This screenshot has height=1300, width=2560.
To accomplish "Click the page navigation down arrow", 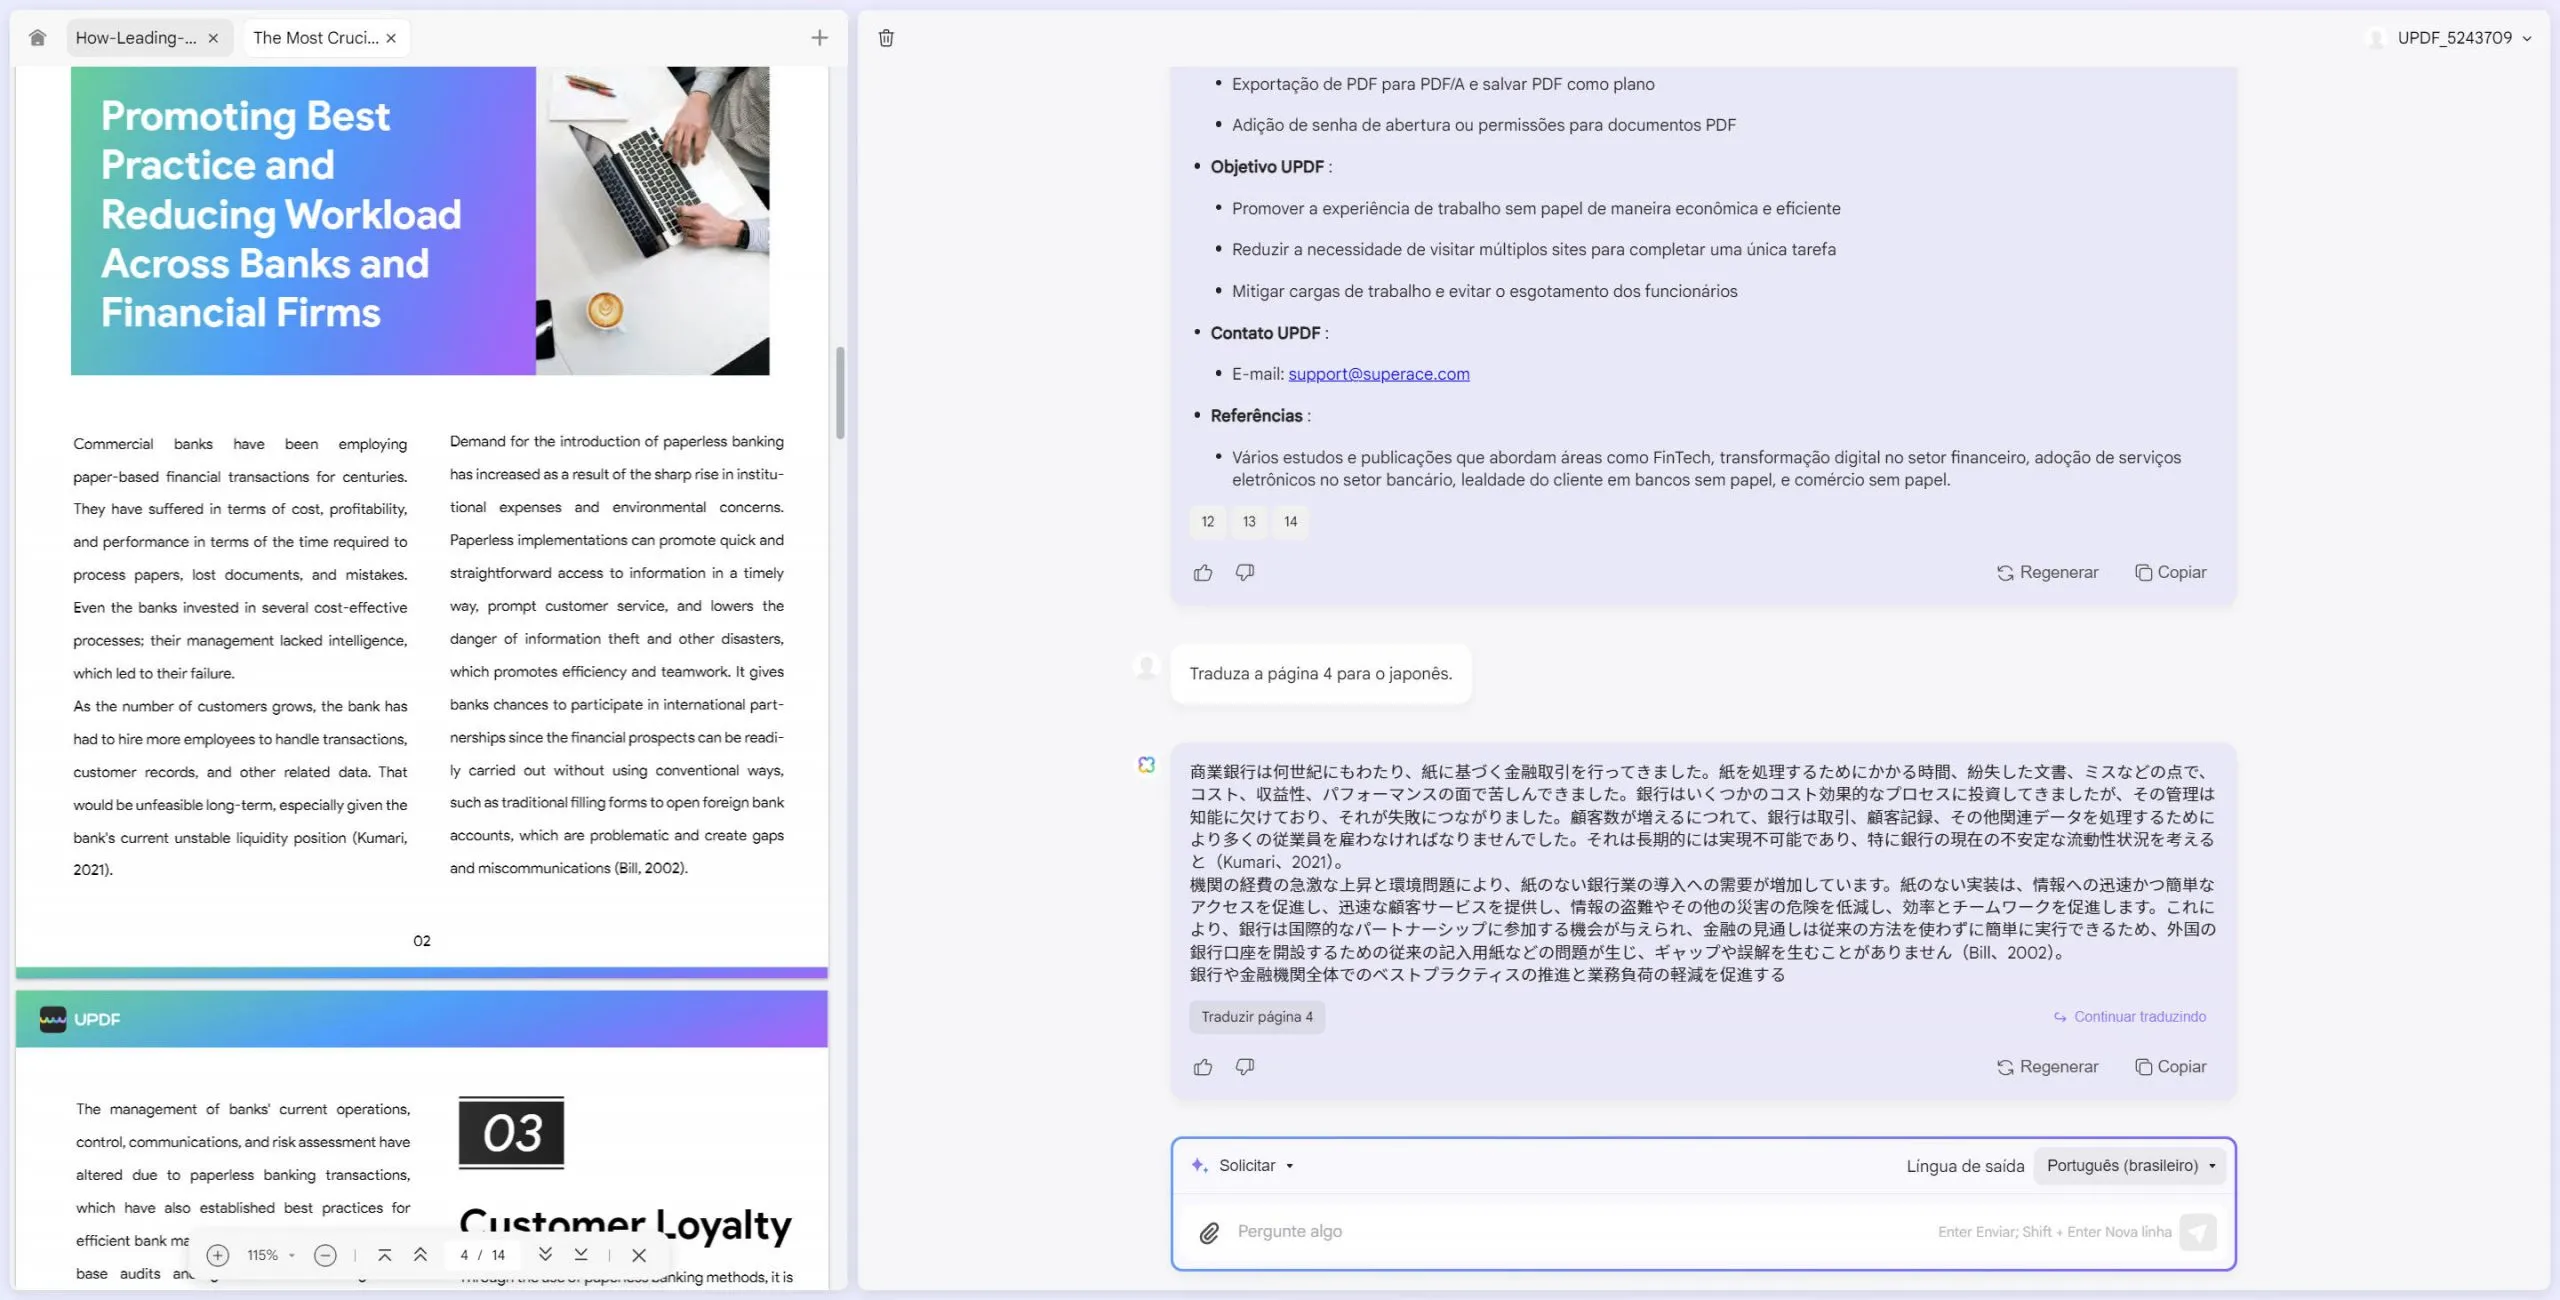I will (544, 1257).
